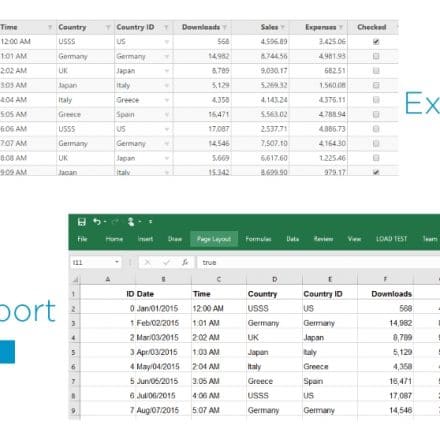This screenshot has width=440, height=440.
Task: Tick the Checked box in 8:08 AM row
Action: (x=376, y=158)
